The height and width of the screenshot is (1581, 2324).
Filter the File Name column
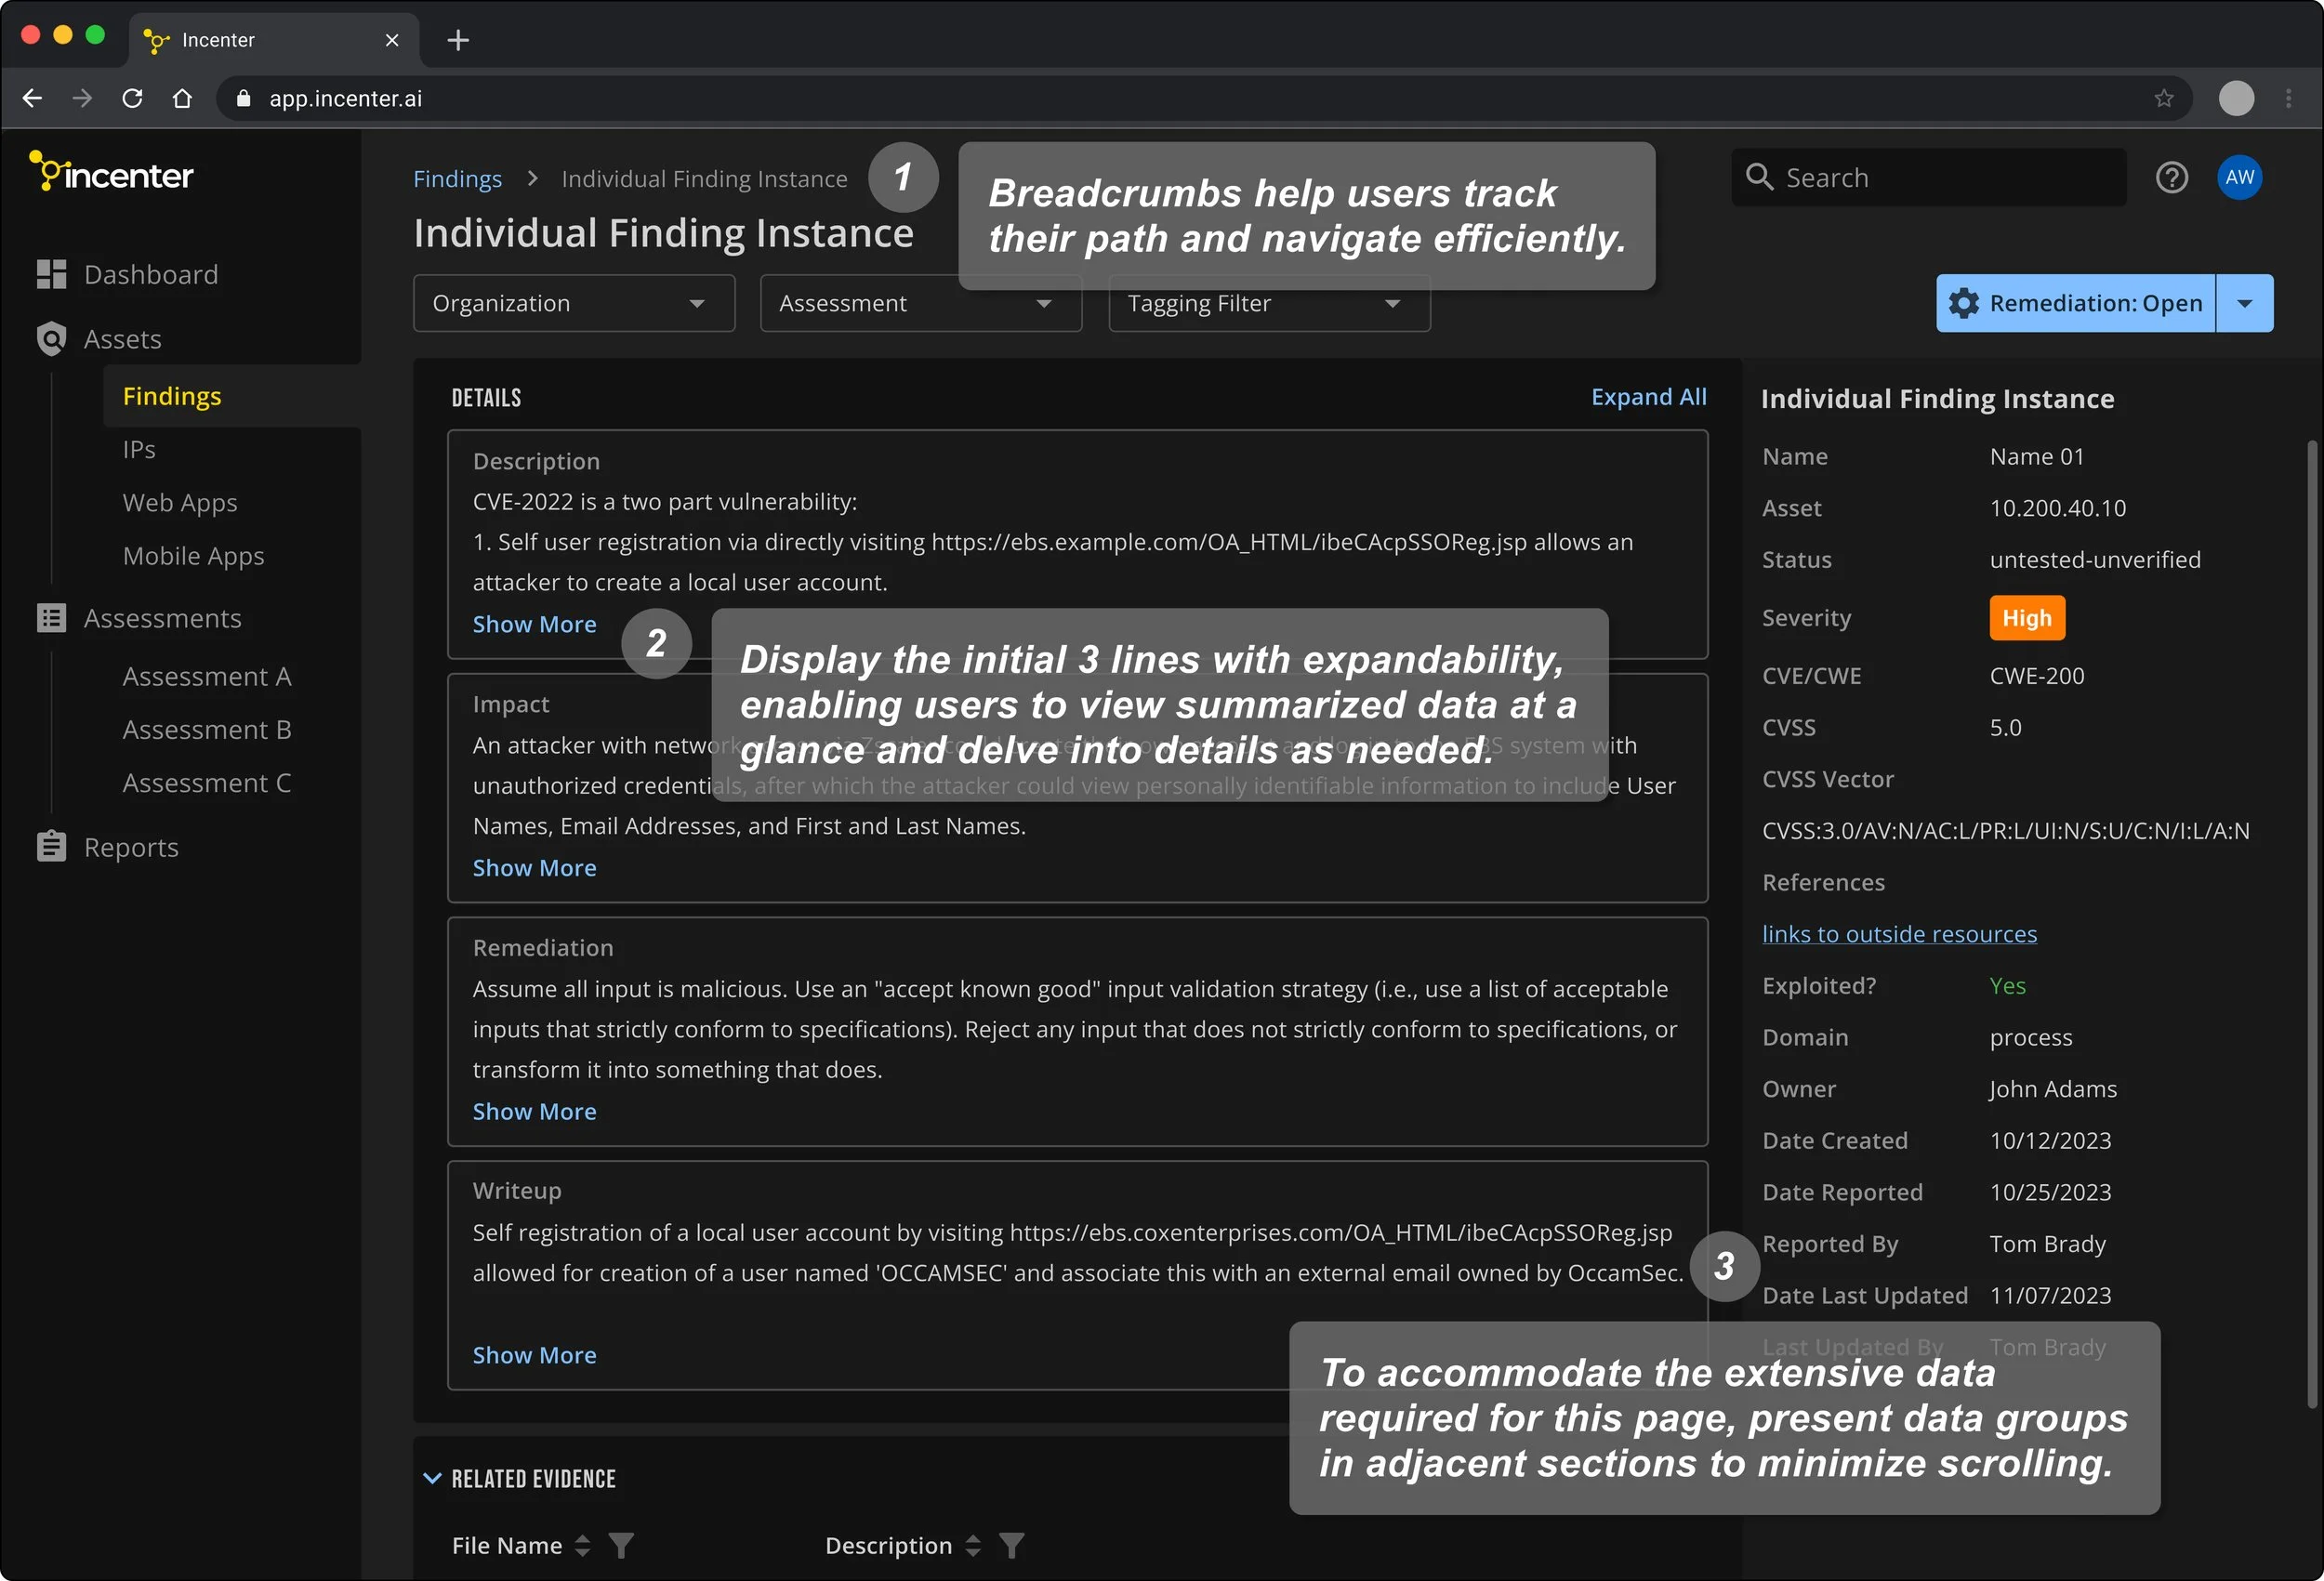click(x=621, y=1546)
